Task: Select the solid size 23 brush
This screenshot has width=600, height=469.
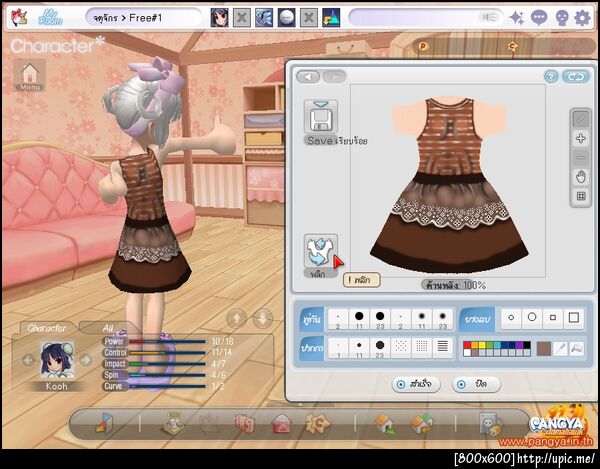Action: click(380, 319)
